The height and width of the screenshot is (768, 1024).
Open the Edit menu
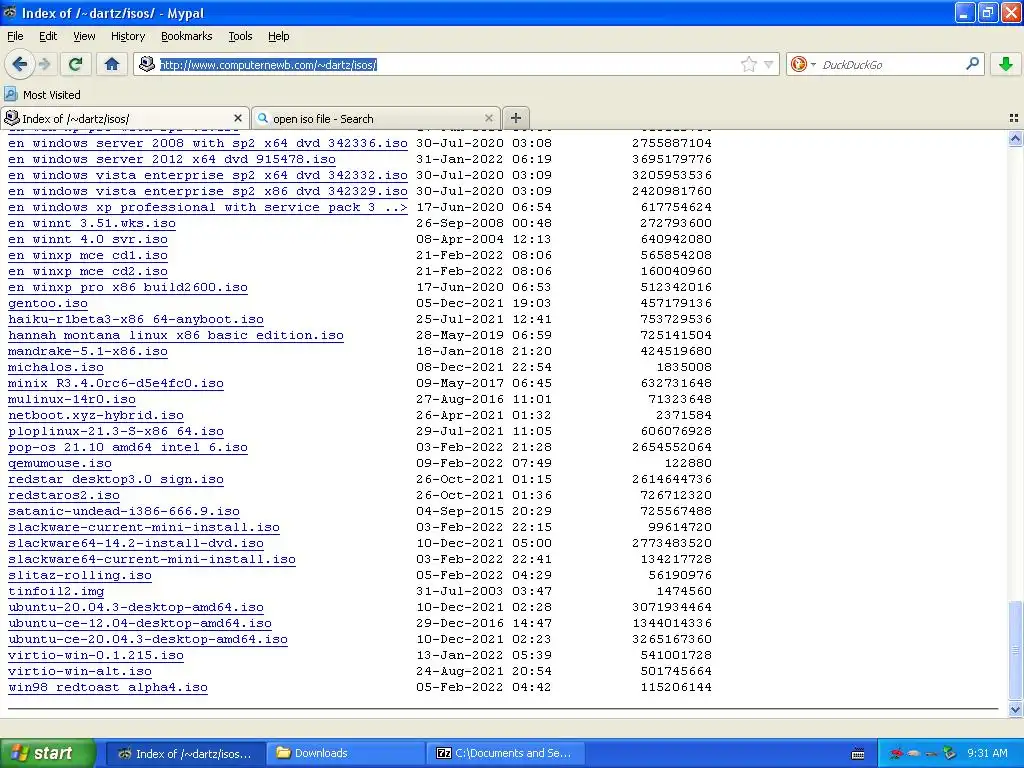tap(48, 37)
